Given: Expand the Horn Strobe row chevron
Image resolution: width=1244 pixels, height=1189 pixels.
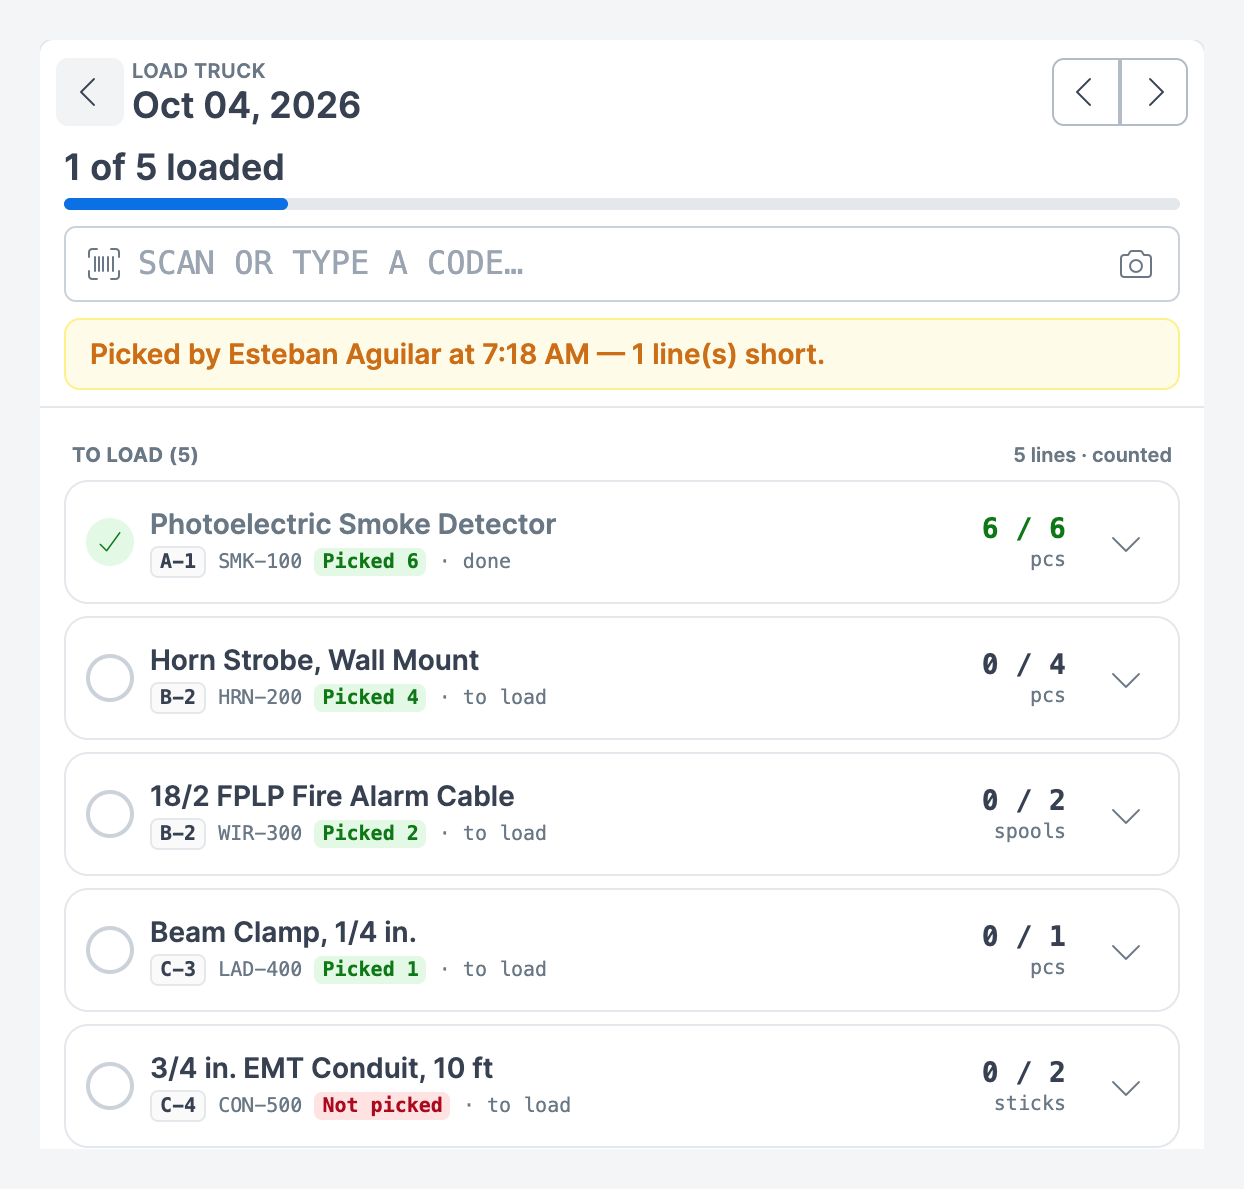Looking at the screenshot, I should click(1126, 680).
